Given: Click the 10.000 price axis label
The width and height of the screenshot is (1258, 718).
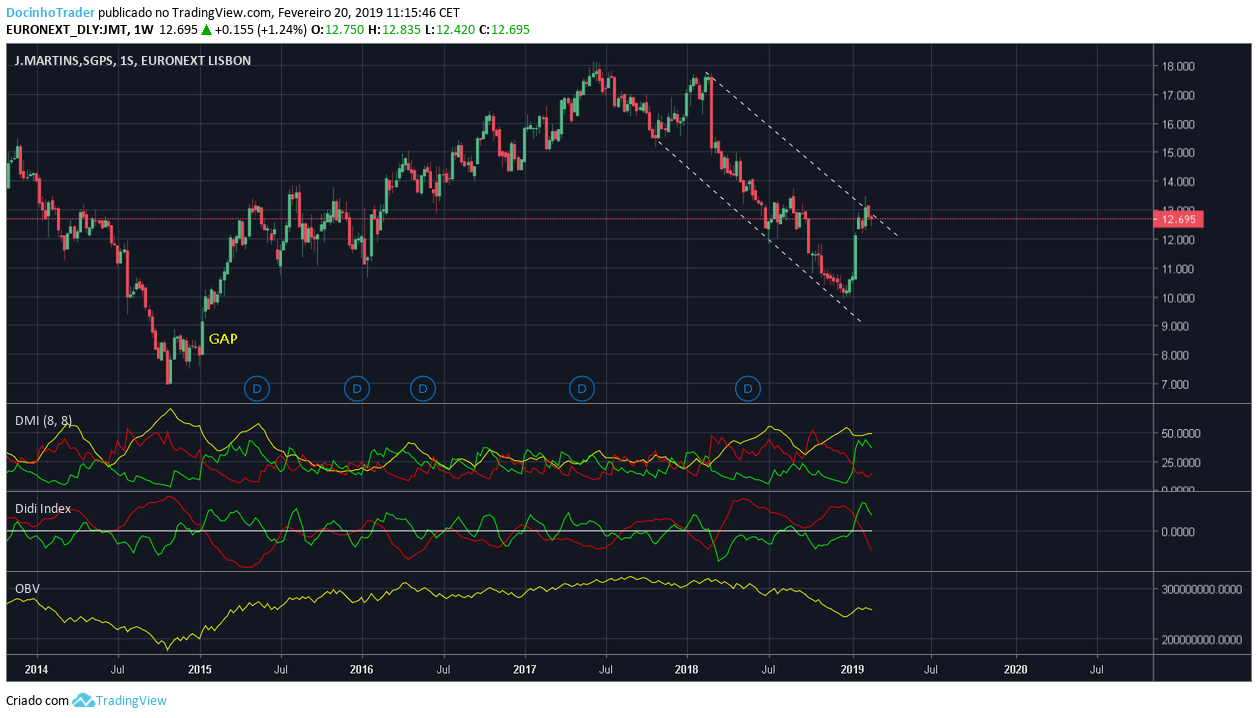Looking at the screenshot, I should (1178, 298).
